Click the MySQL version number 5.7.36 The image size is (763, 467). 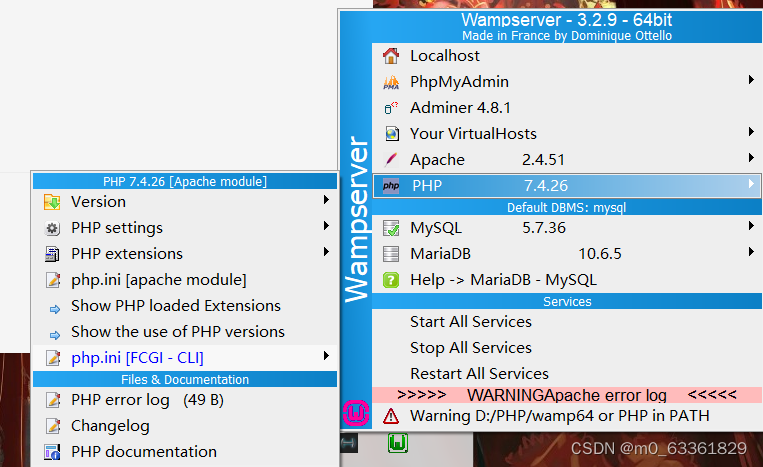[544, 228]
